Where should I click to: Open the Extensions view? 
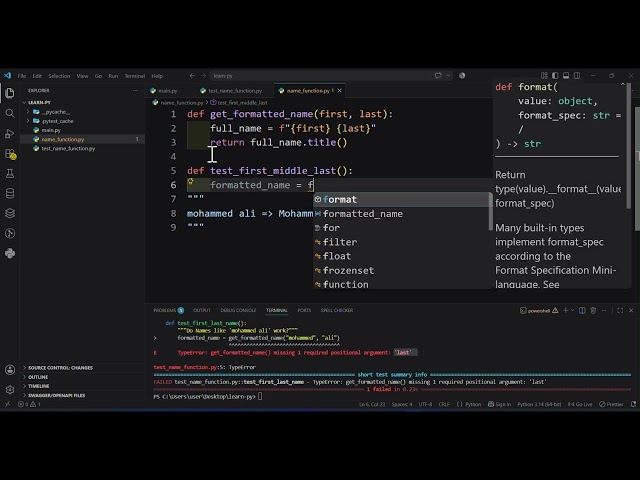pos(10,154)
